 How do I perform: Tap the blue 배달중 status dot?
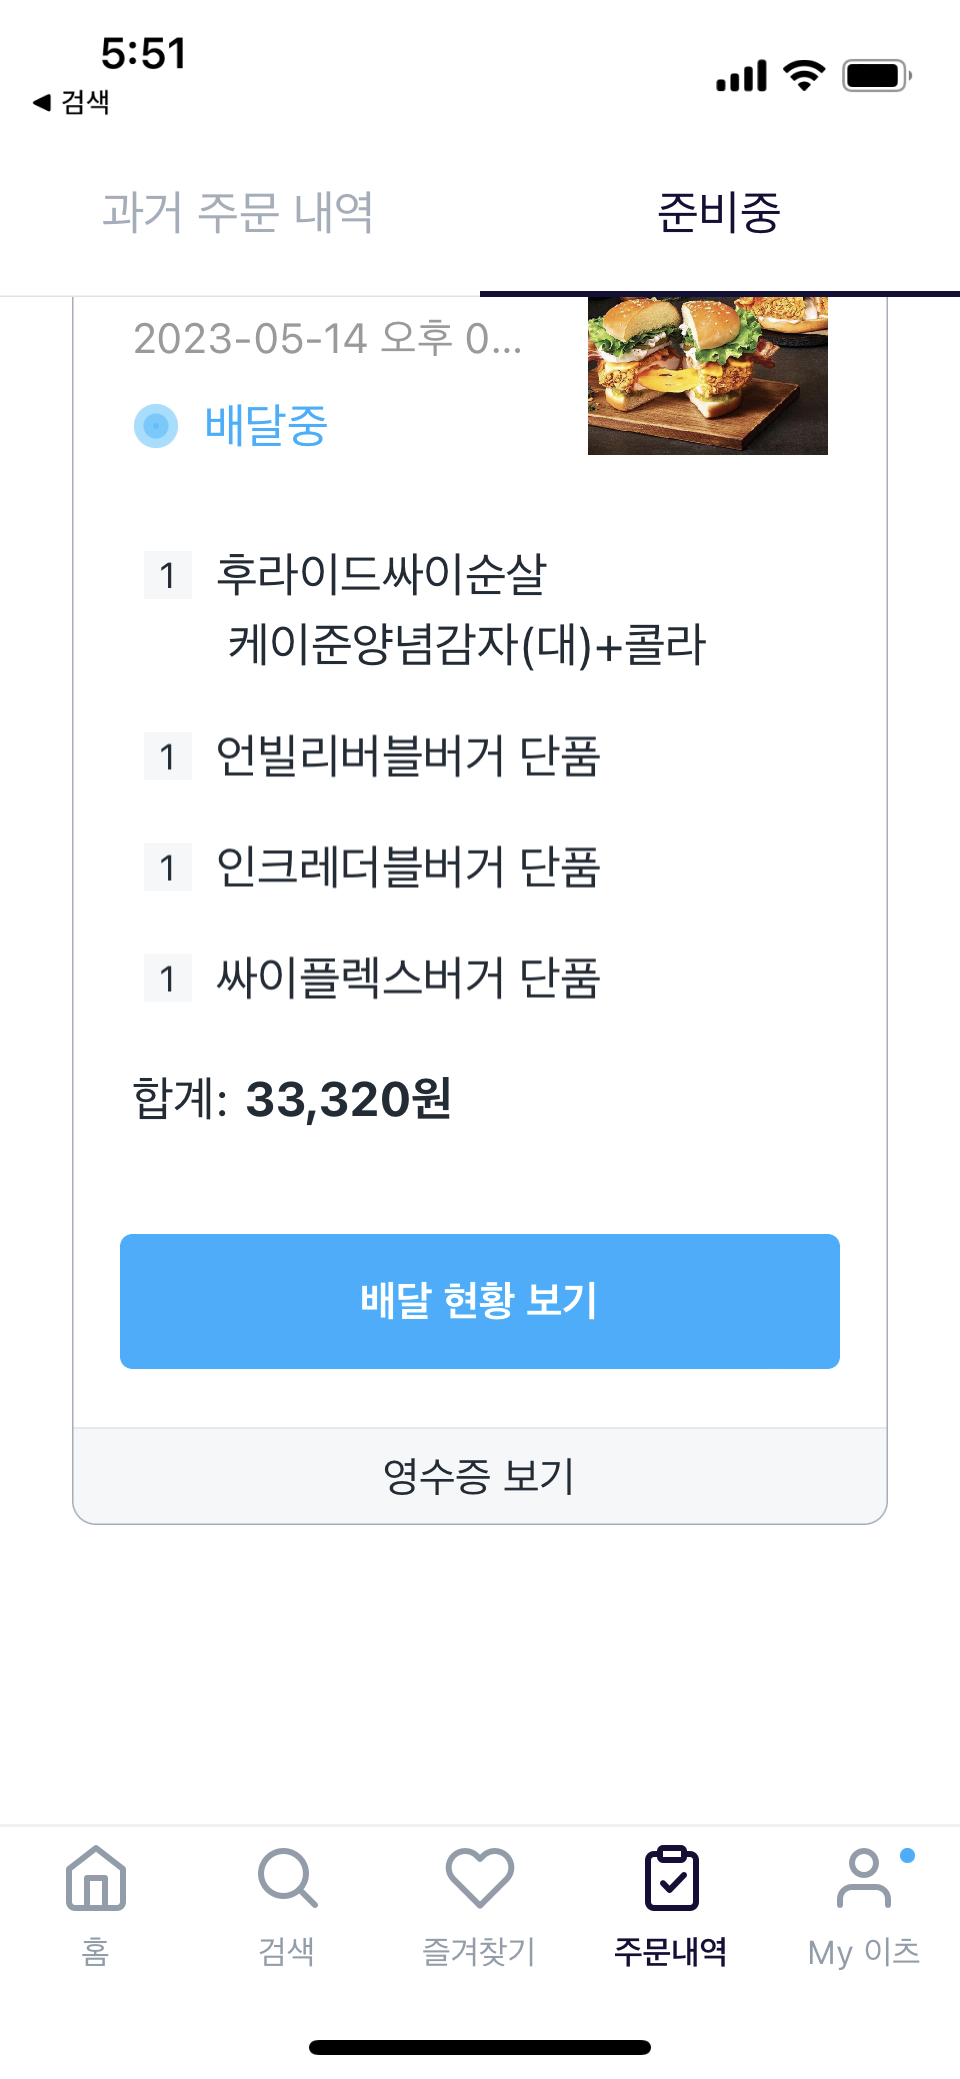point(156,426)
